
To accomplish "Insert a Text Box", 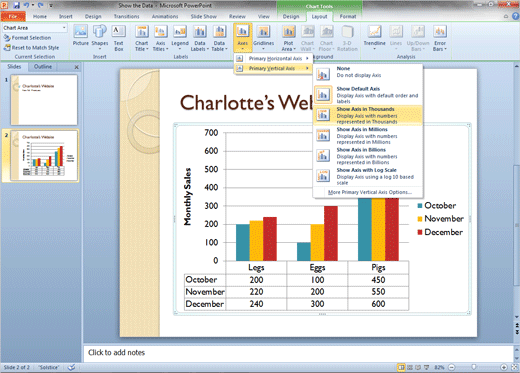I will pyautogui.click(x=119, y=38).
